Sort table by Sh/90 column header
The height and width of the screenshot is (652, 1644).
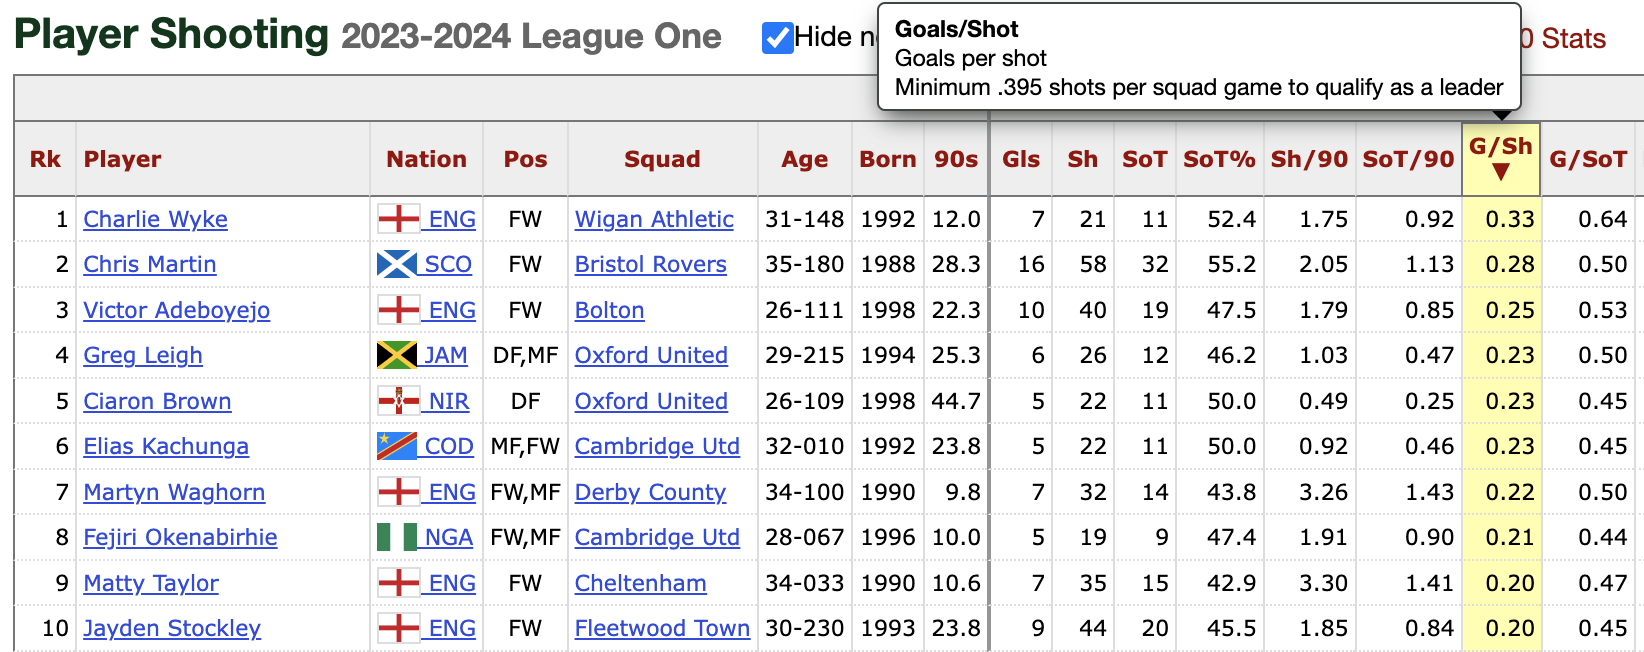click(1309, 159)
